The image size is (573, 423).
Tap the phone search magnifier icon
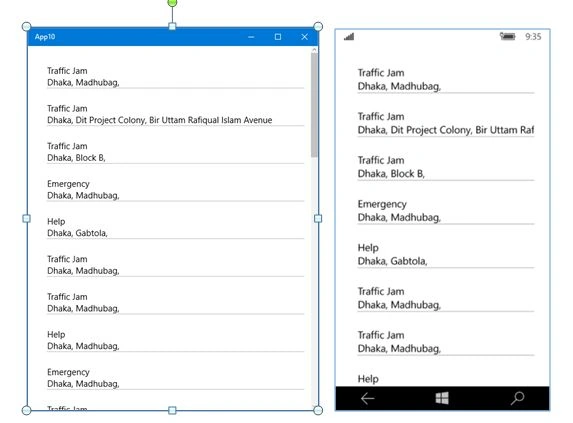click(x=517, y=398)
